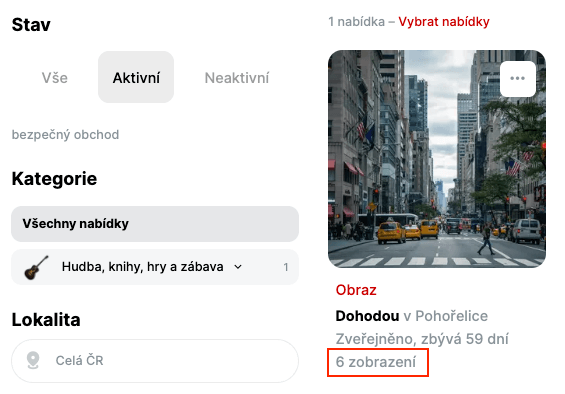Expand the Hudba, knihy category chevron
Screen dimensions: 565x394
238,267
